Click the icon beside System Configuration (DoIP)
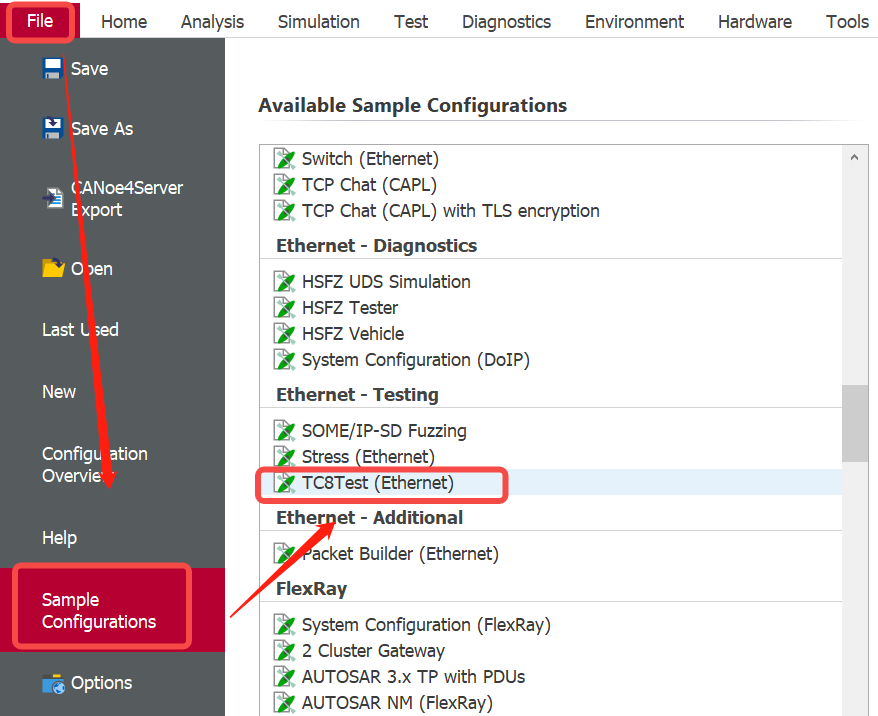The height and width of the screenshot is (716, 878). coord(284,359)
